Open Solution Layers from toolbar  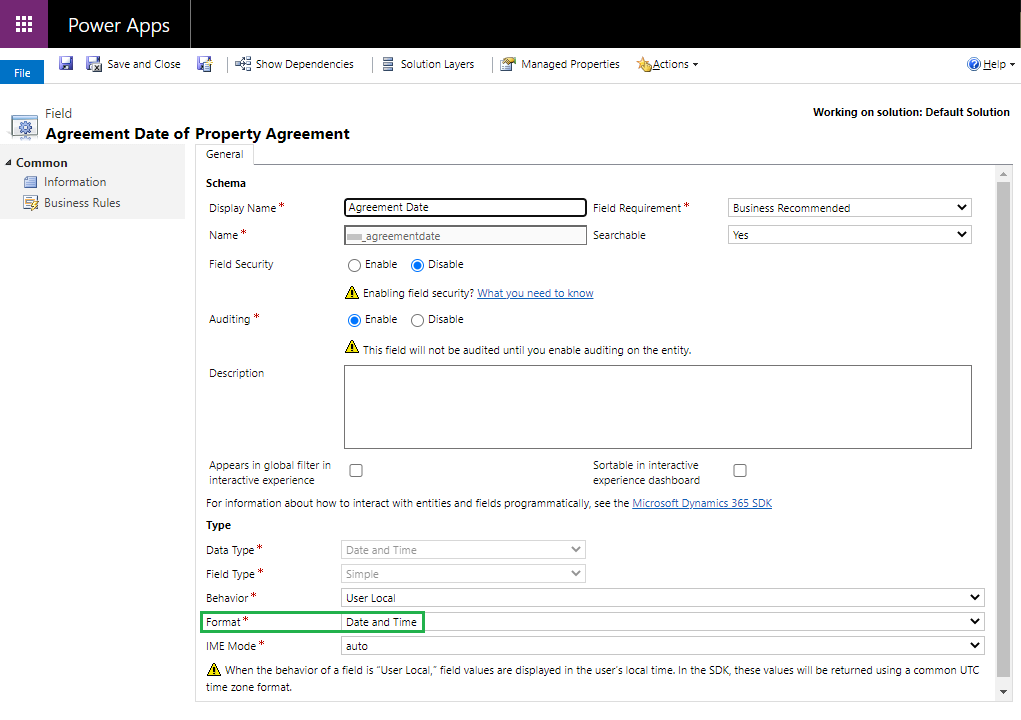pyautogui.click(x=428, y=64)
